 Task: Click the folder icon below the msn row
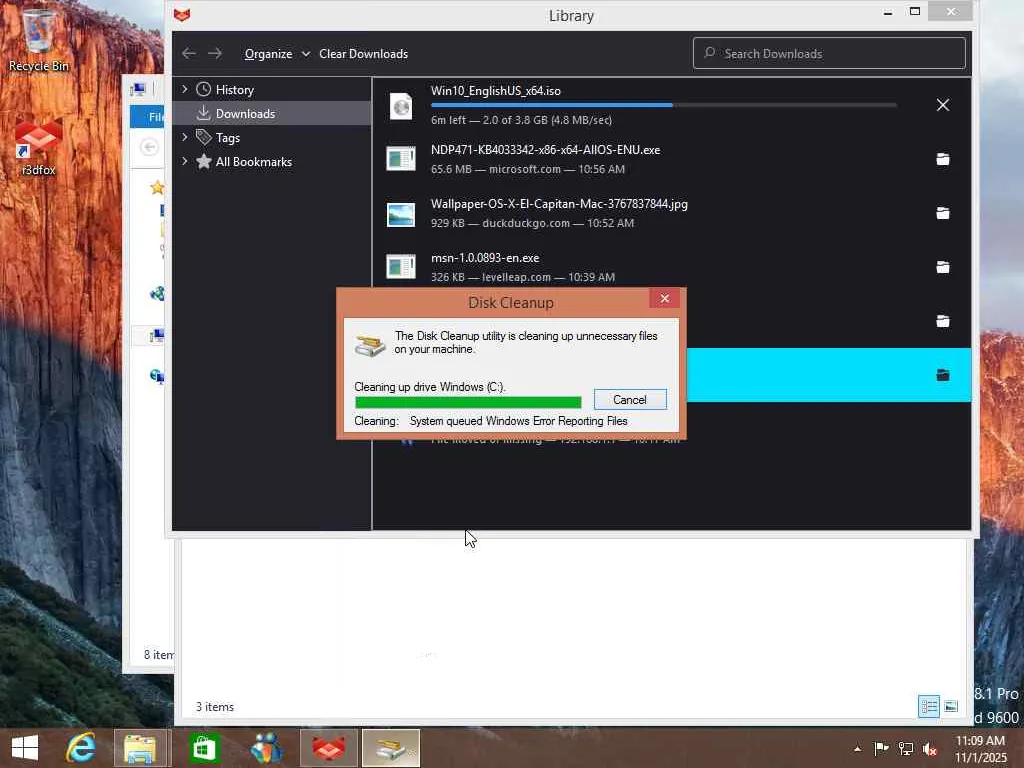(x=942, y=321)
